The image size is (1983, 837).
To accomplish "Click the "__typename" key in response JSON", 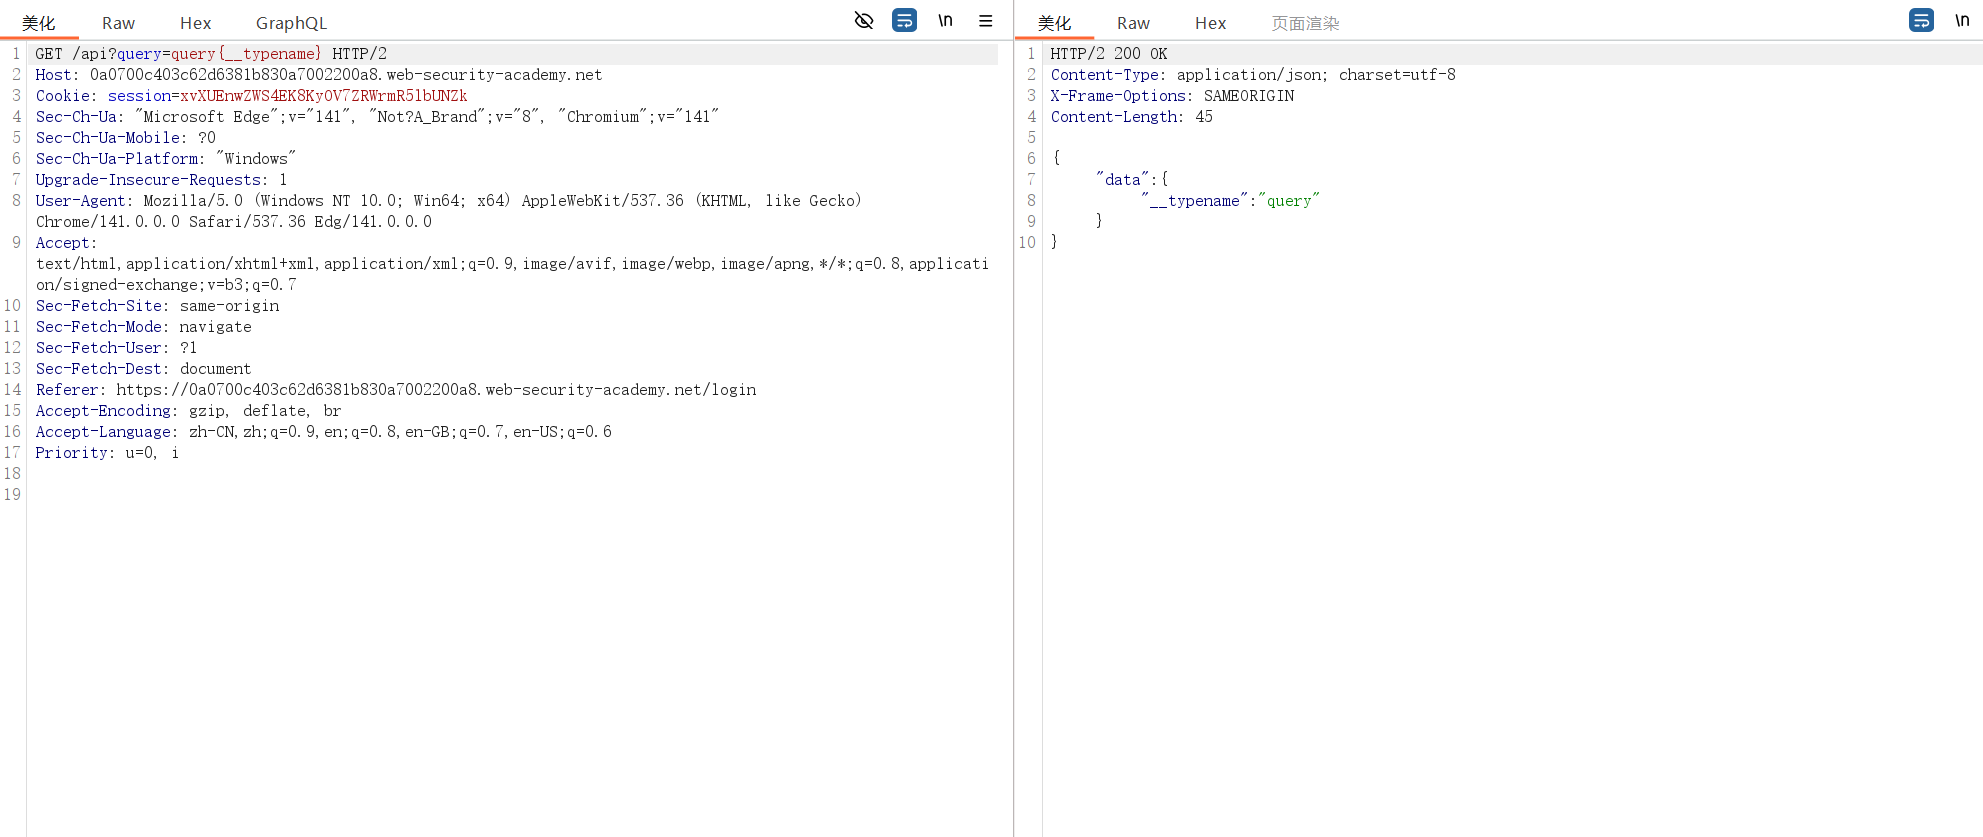I will [x=1195, y=201].
